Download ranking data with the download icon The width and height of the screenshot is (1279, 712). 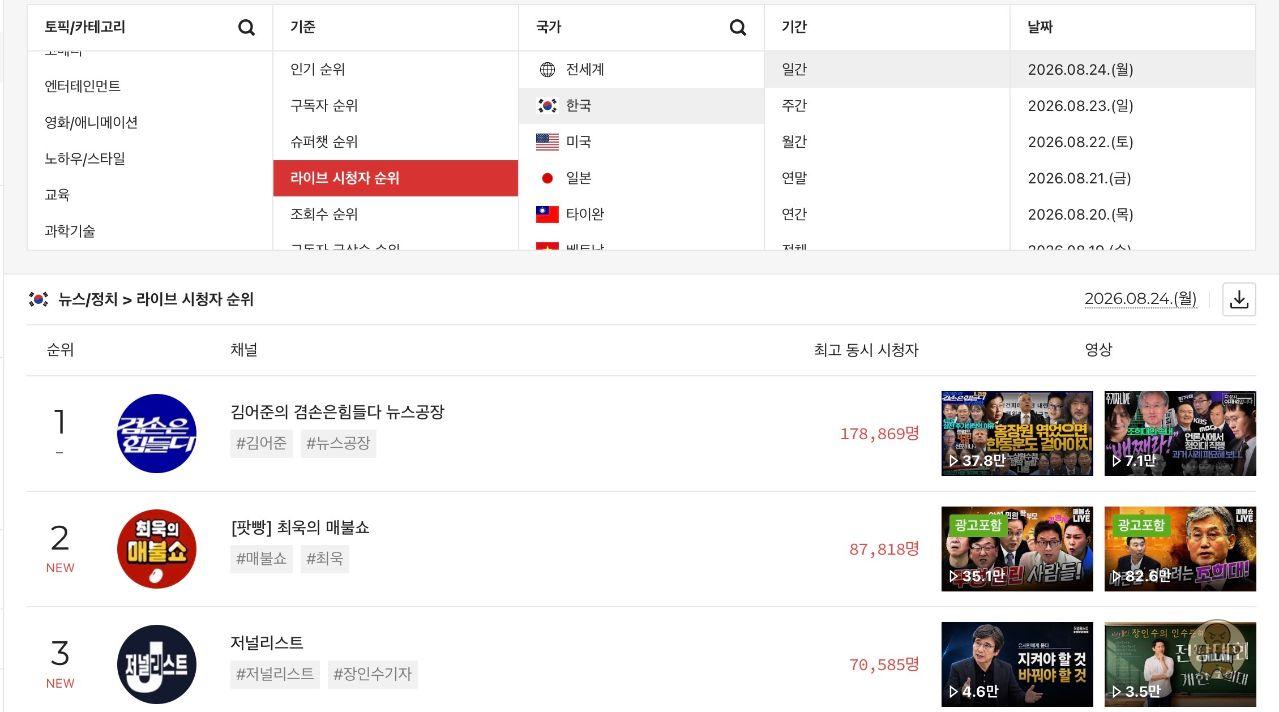[1239, 299]
